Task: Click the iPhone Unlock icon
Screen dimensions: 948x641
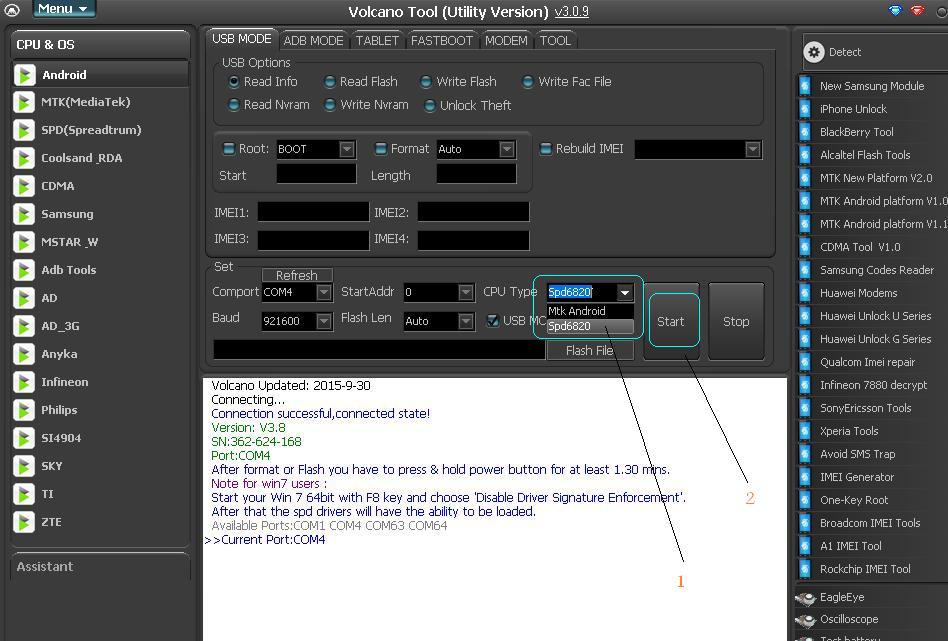Action: 805,109
